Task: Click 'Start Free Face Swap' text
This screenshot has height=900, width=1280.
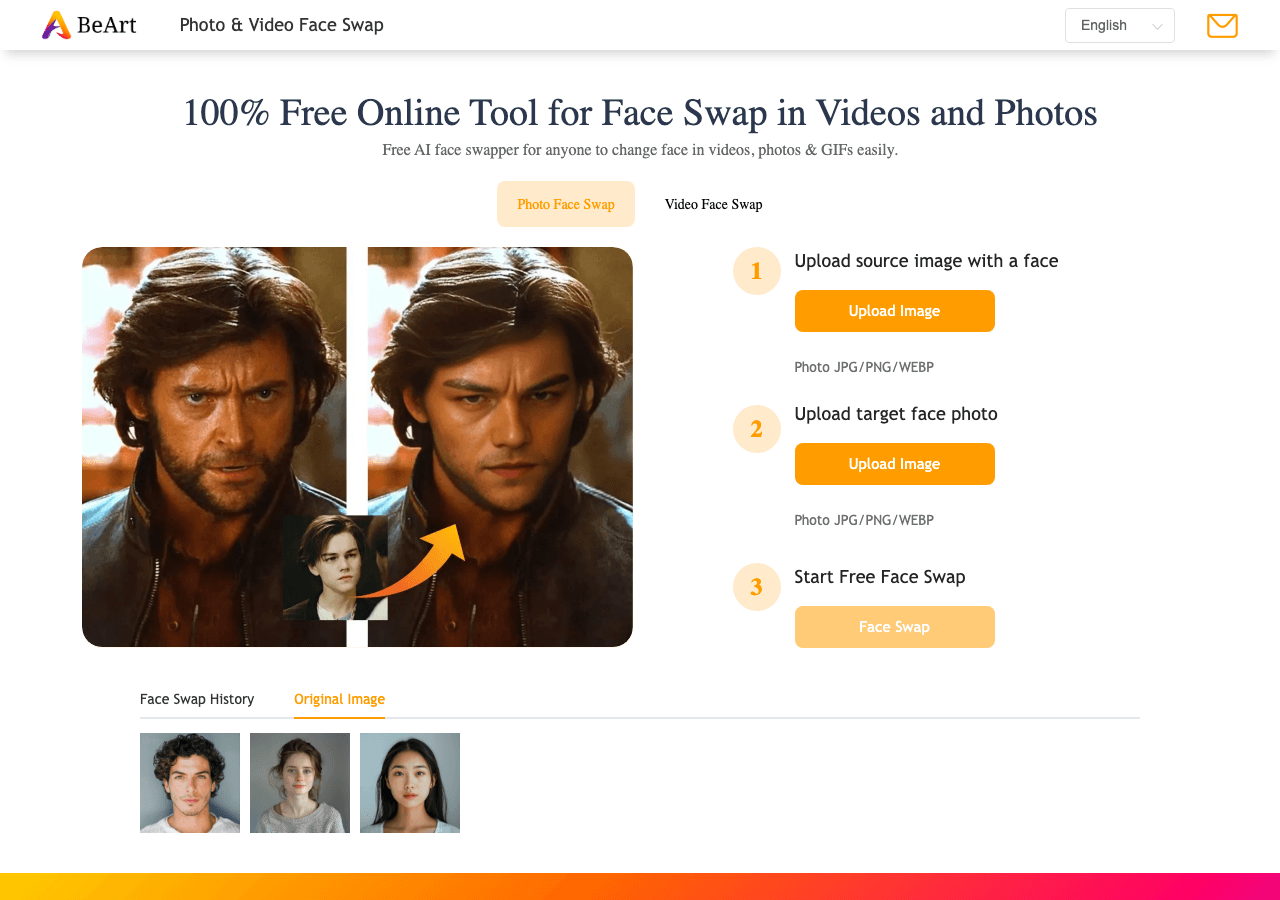Action: click(x=880, y=577)
